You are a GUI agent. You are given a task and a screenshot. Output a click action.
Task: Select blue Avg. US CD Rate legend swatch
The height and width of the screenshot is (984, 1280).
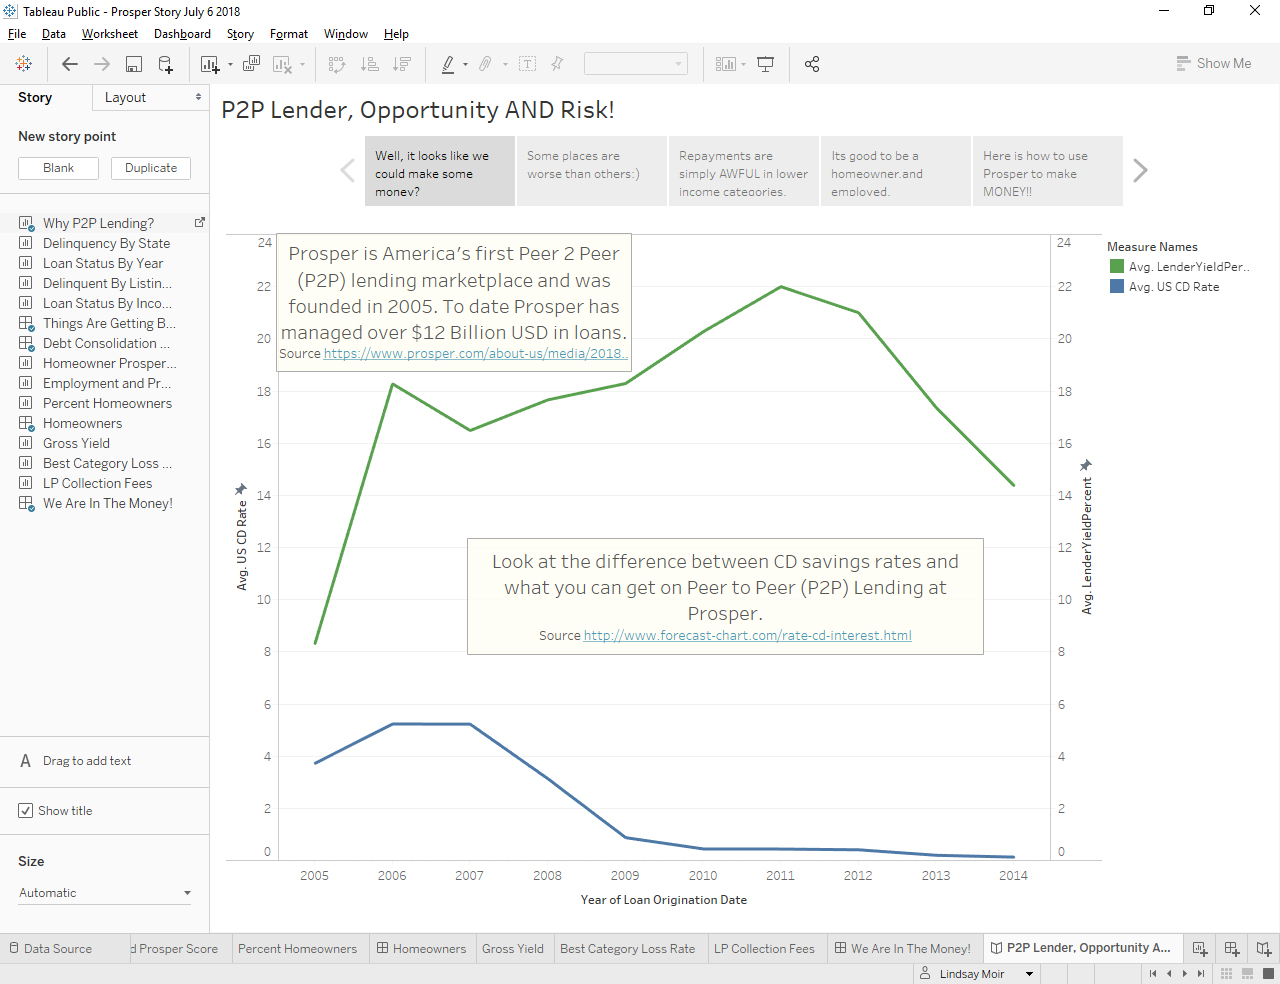[1117, 286]
